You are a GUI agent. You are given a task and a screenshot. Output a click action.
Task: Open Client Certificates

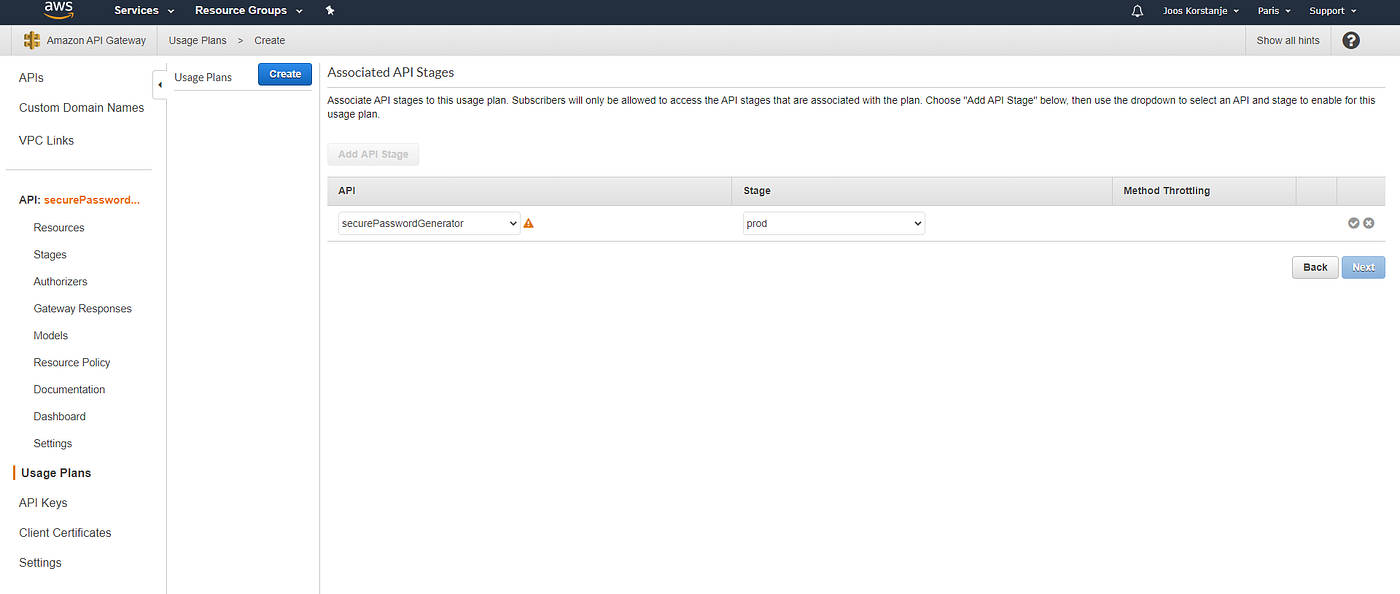(65, 533)
